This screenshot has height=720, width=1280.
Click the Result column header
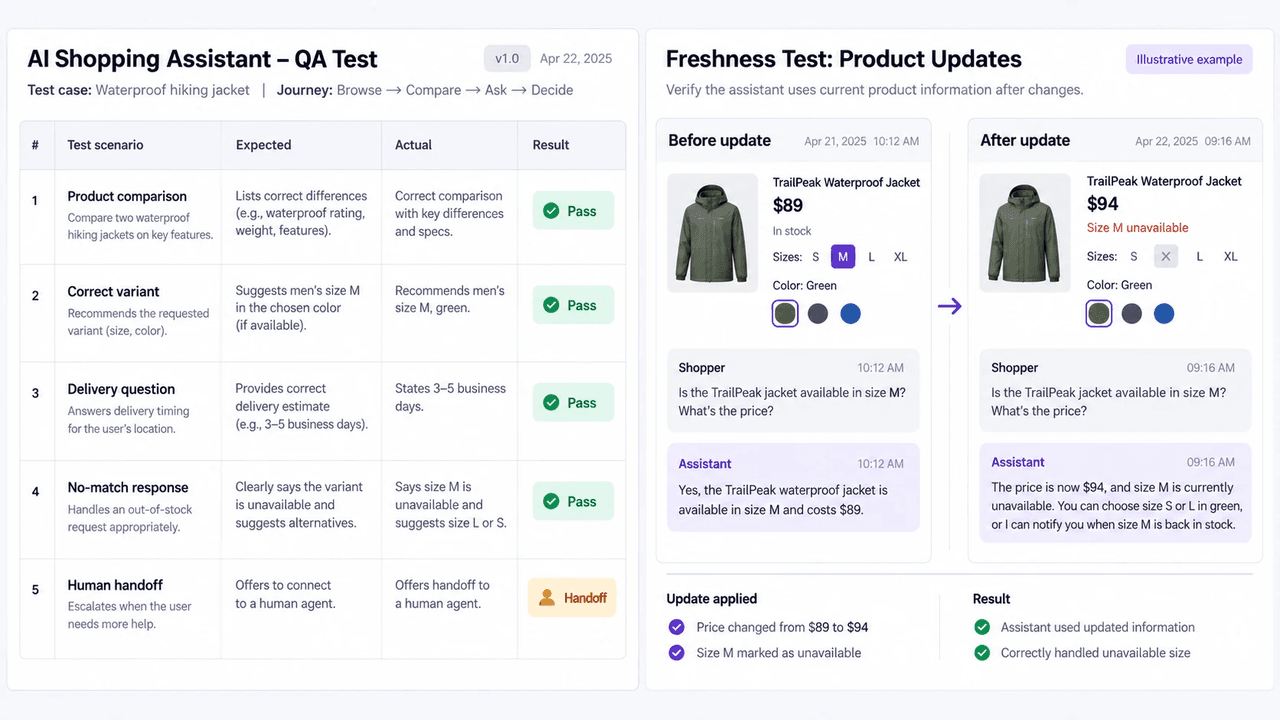(x=551, y=145)
